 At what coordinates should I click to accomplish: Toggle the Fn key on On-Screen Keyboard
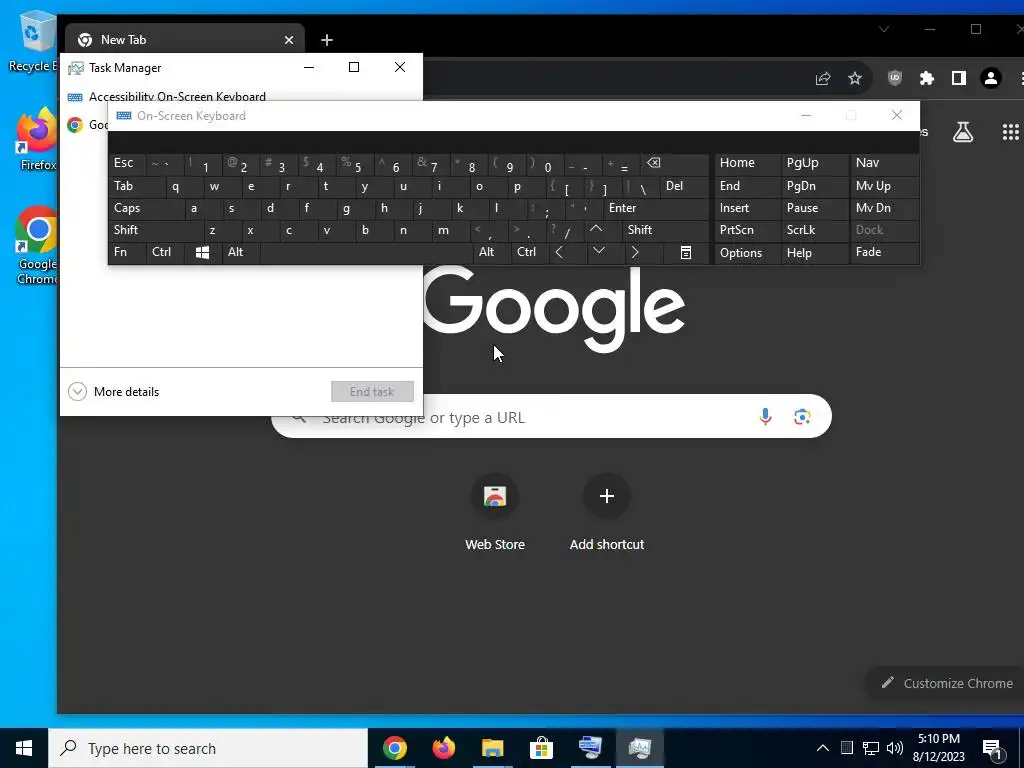pyautogui.click(x=127, y=253)
